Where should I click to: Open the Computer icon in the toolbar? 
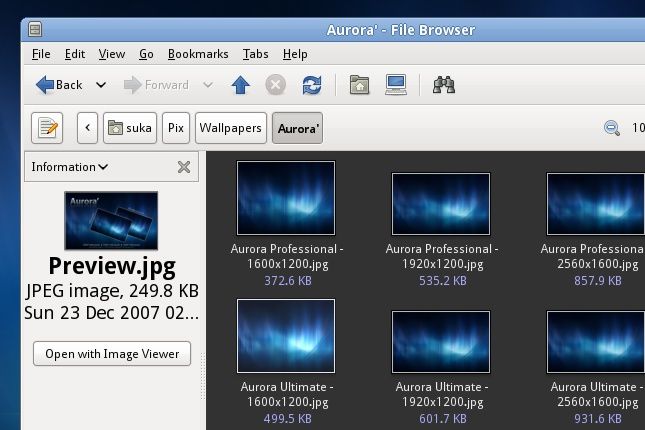396,85
